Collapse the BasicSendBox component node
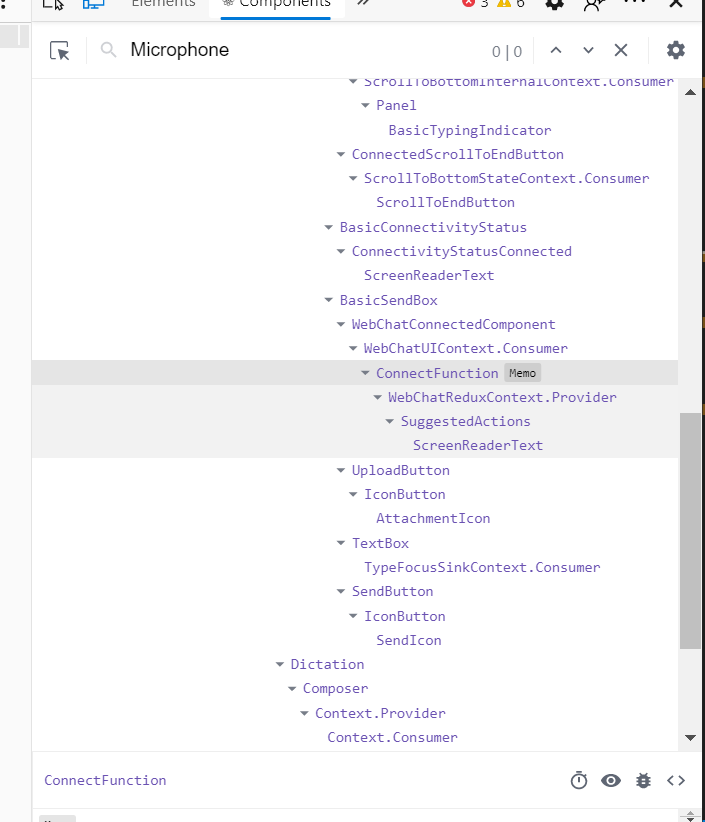The height and width of the screenshot is (822, 705). click(x=328, y=299)
